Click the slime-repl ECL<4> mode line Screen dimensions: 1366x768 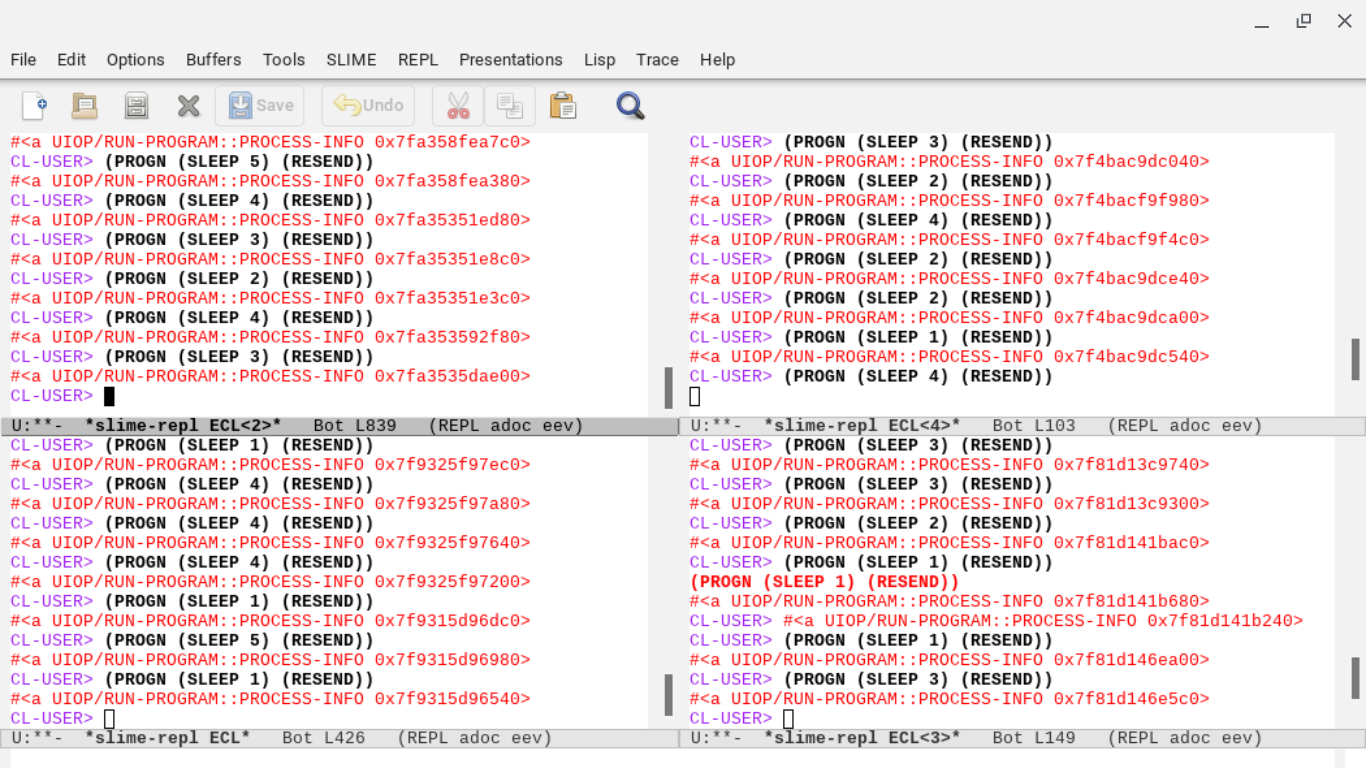pos(862,426)
